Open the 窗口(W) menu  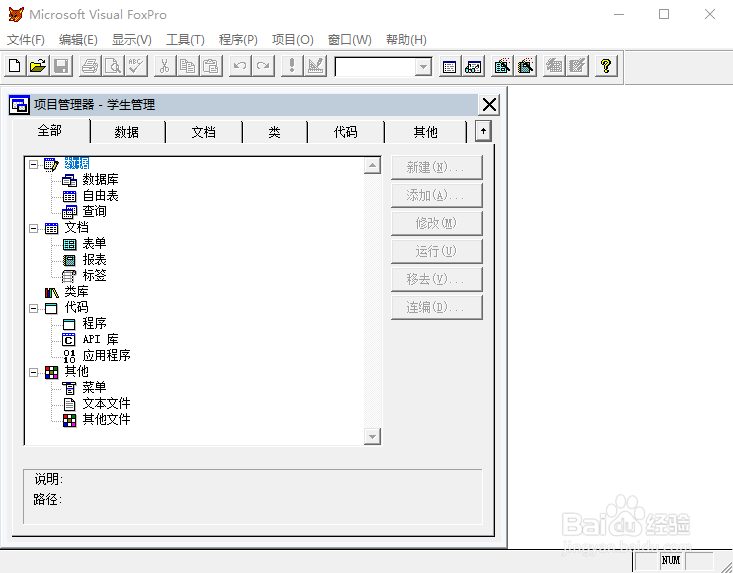[350, 40]
